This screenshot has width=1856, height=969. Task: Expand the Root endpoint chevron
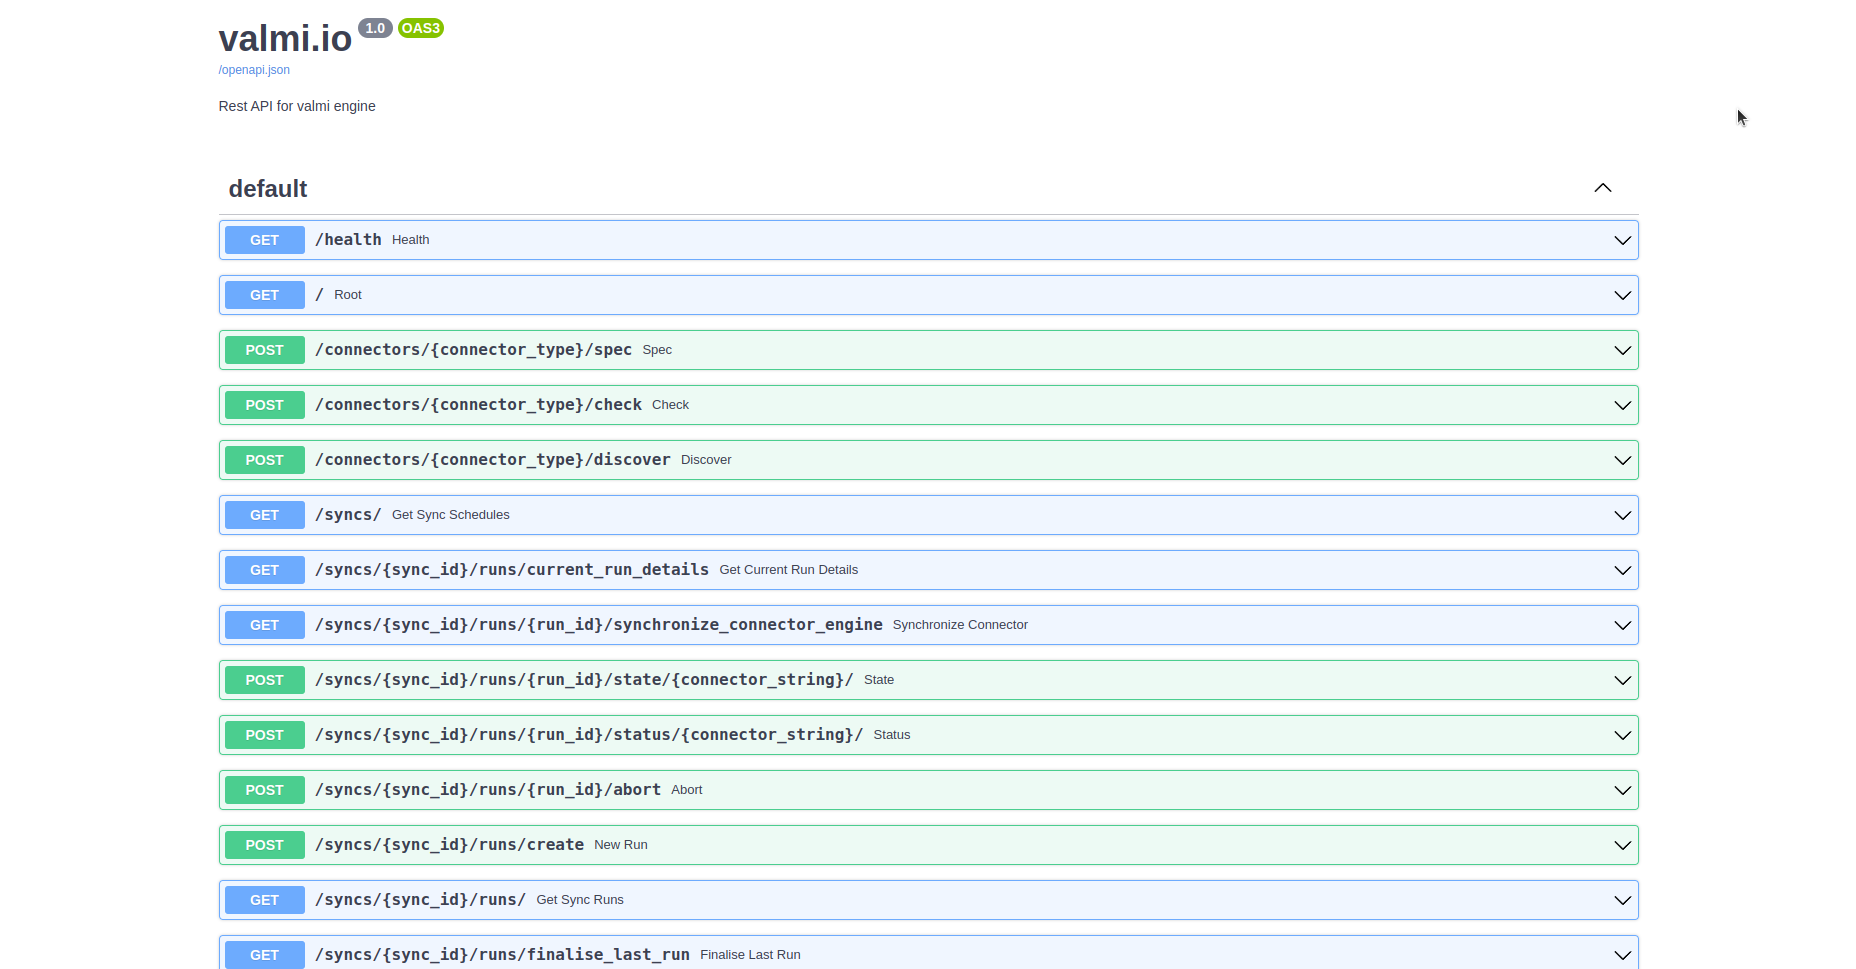point(1622,295)
